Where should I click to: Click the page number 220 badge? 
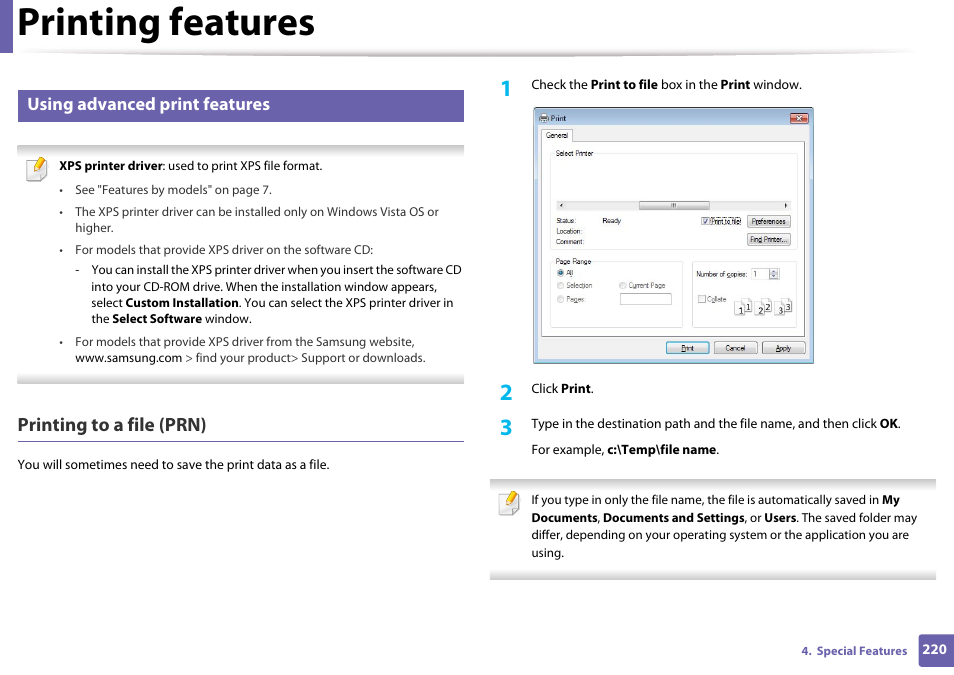click(935, 649)
